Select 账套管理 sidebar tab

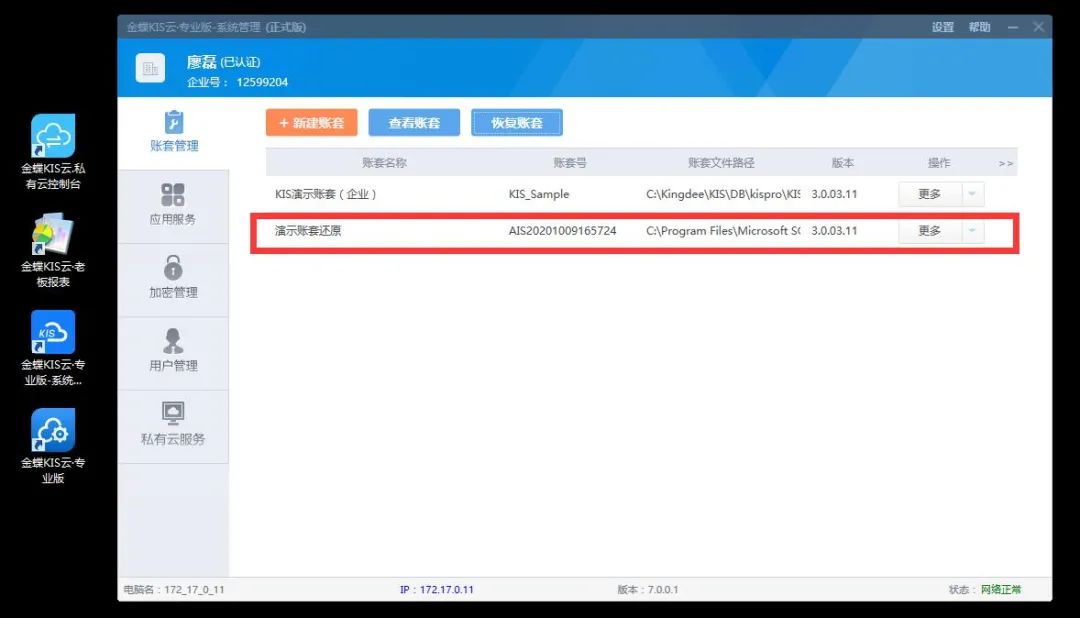coord(174,132)
